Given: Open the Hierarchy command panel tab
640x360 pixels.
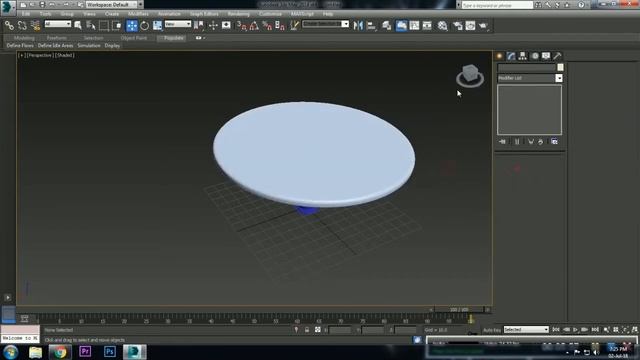Looking at the screenshot, I should coord(522,56).
